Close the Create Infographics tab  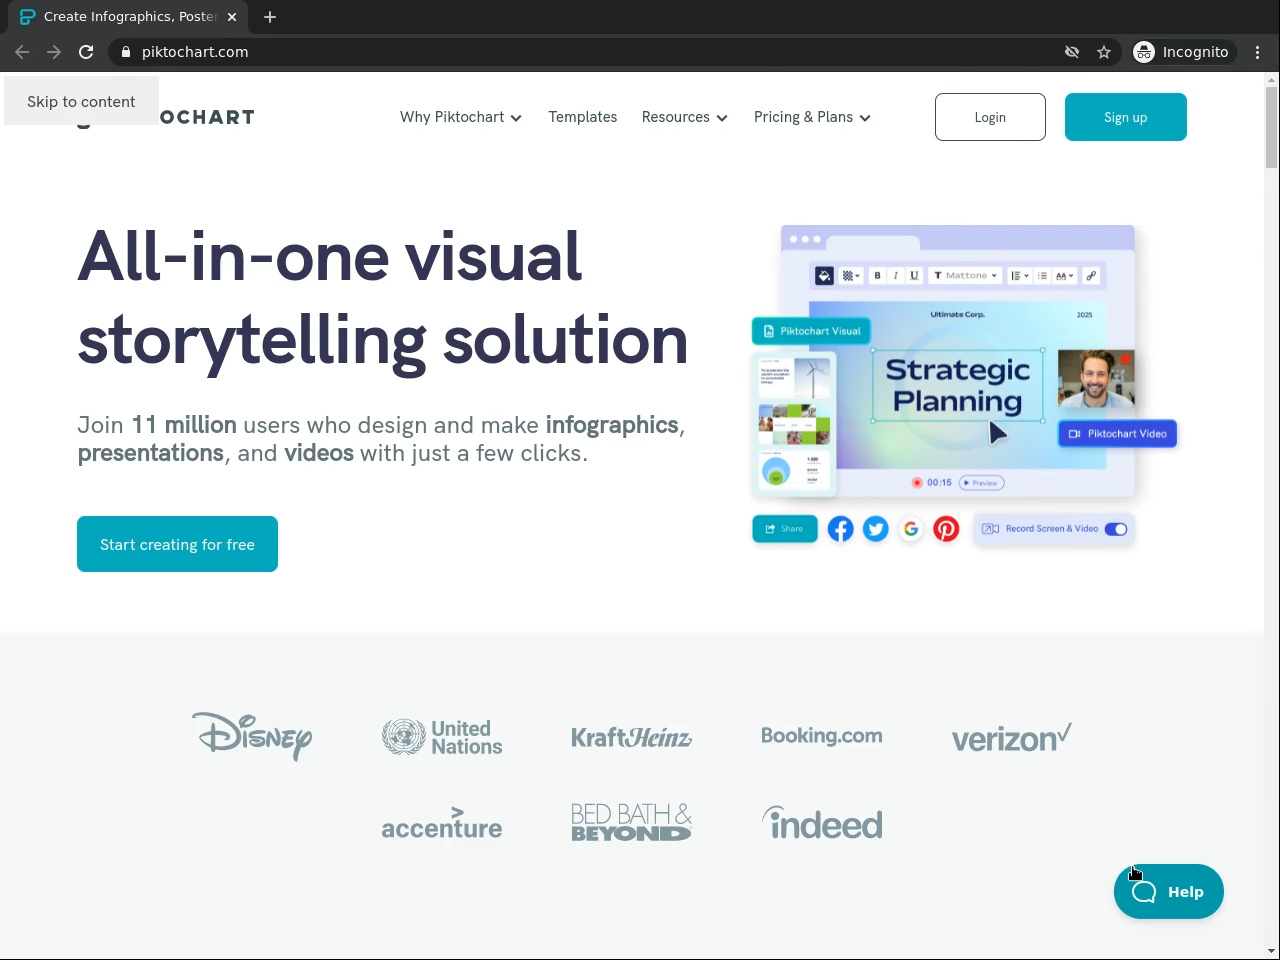[232, 17]
